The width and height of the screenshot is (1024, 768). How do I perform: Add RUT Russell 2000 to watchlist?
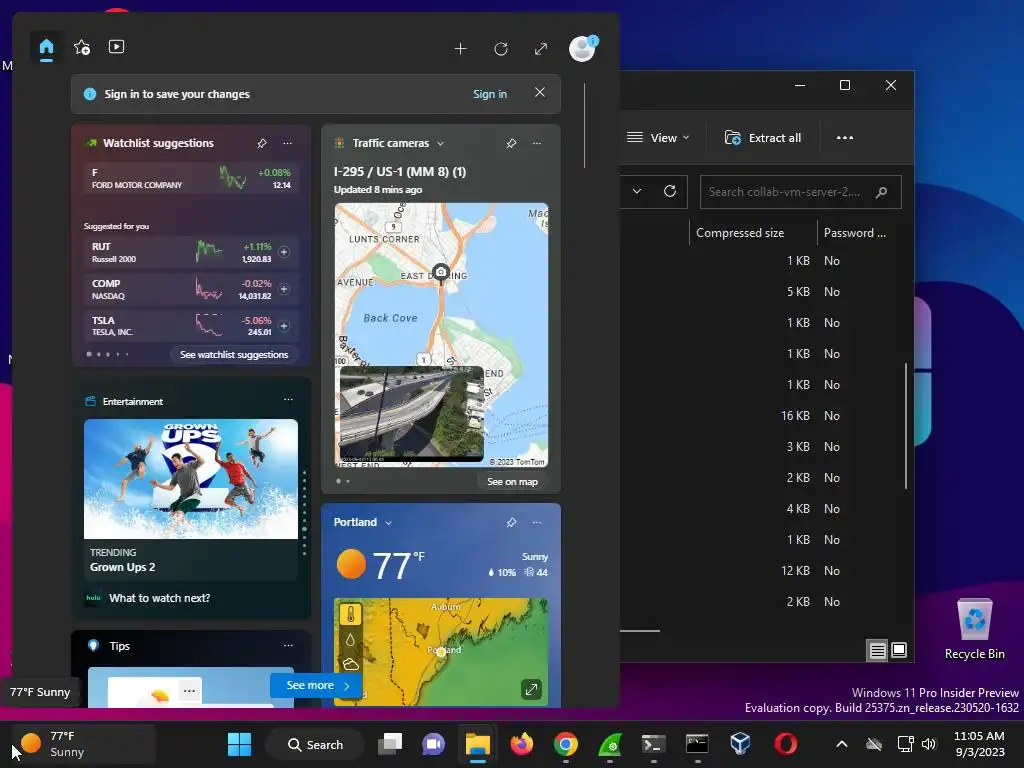[284, 252]
